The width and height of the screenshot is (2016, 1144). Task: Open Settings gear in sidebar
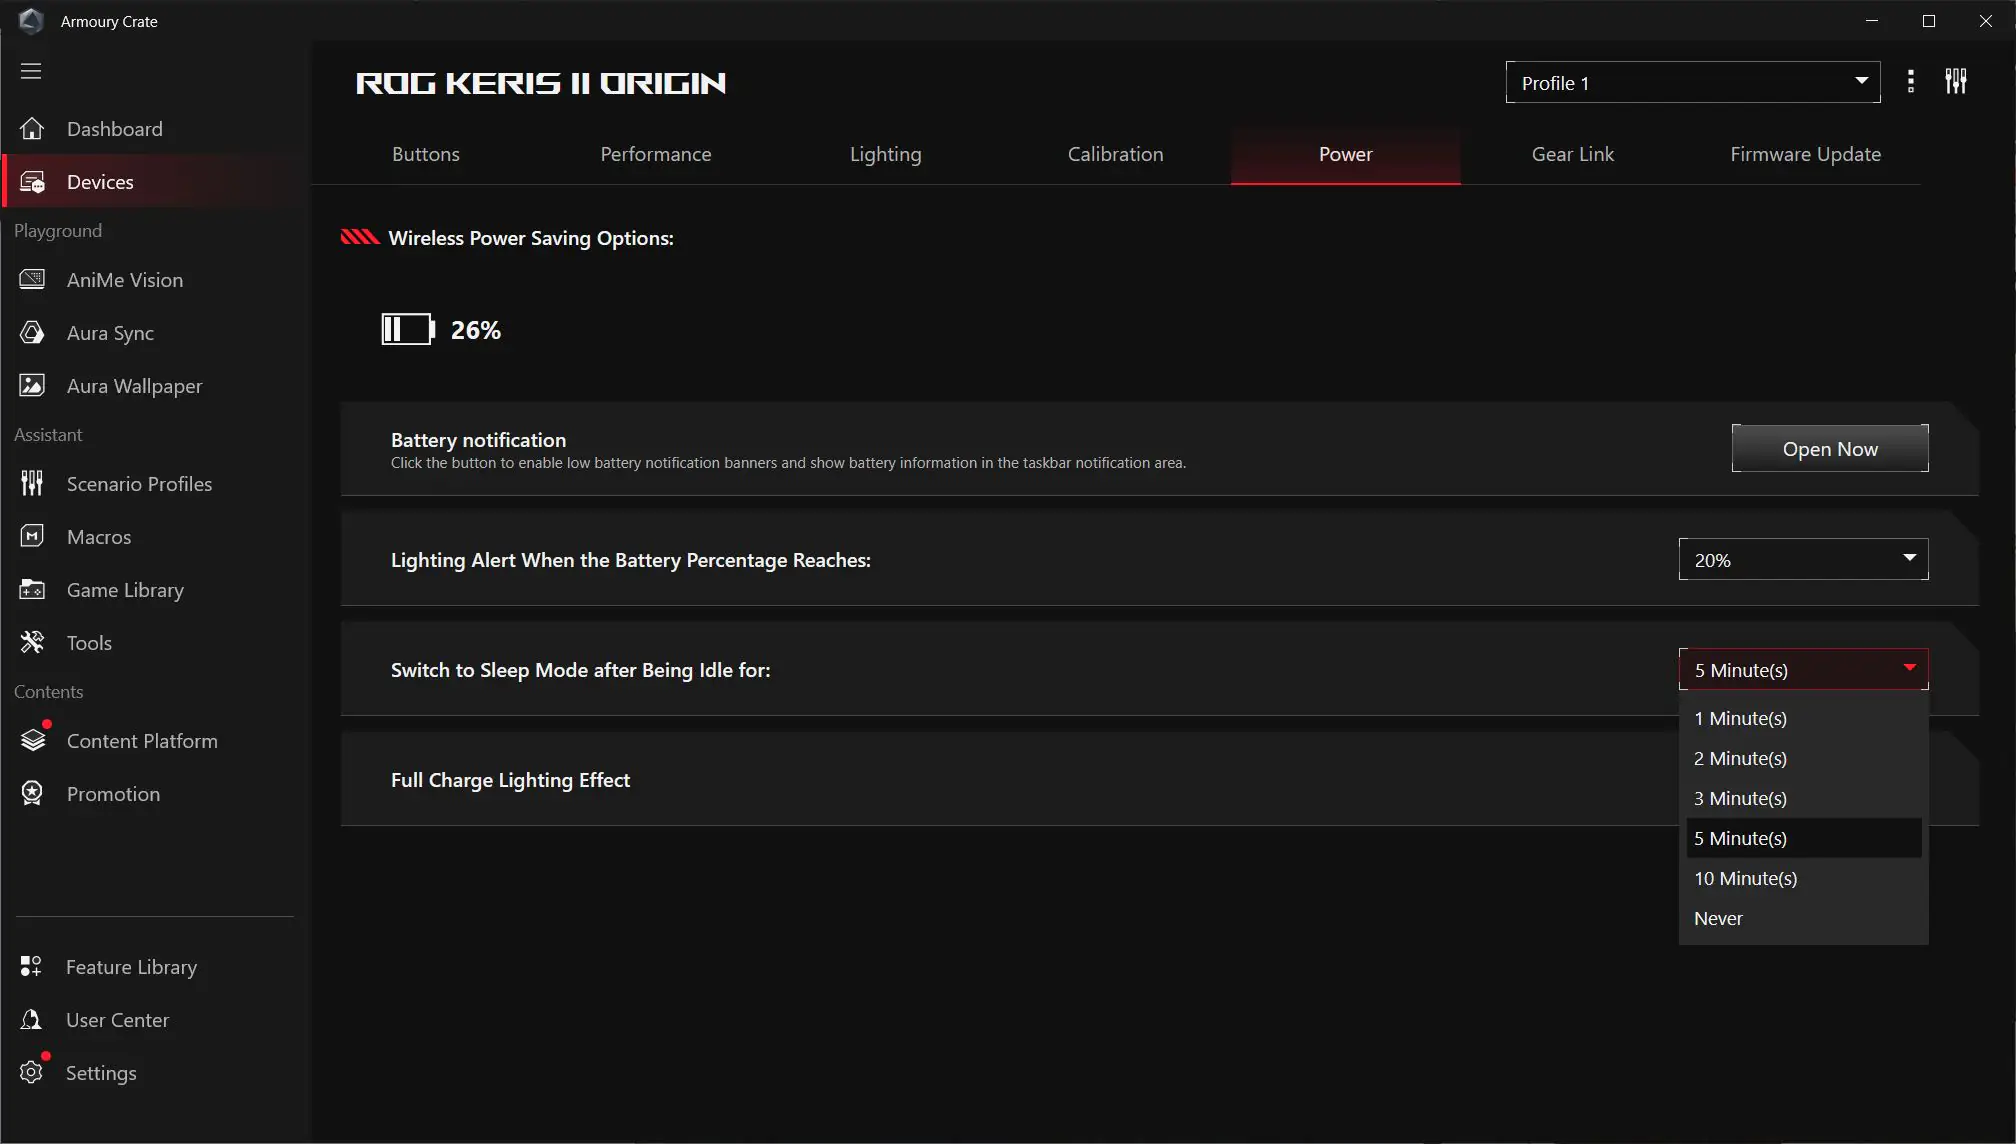coord(32,1072)
